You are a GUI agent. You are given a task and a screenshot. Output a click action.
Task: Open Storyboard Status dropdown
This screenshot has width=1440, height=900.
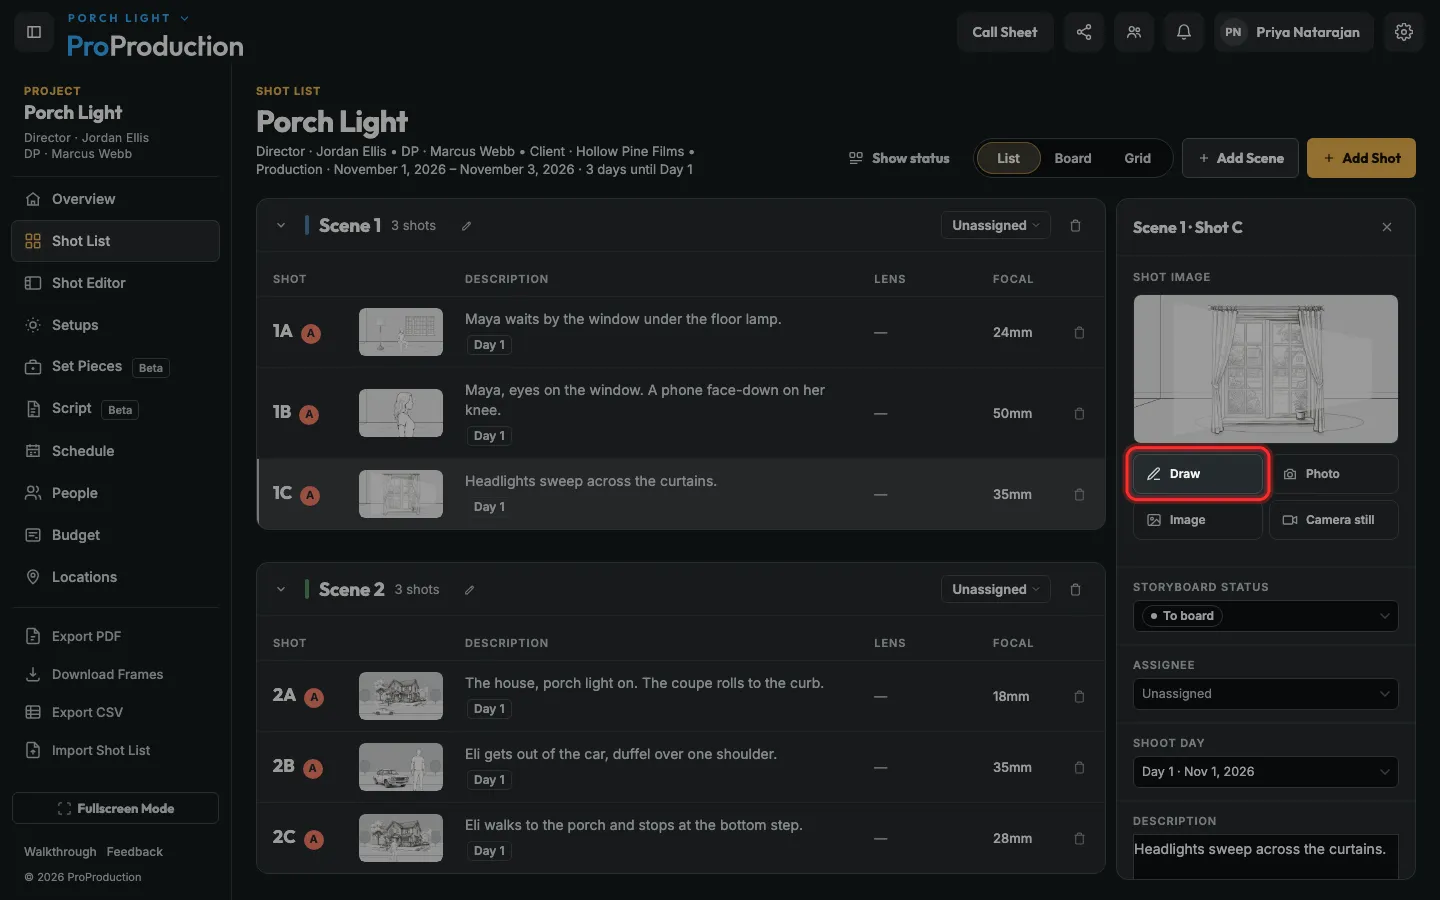[1266, 616]
